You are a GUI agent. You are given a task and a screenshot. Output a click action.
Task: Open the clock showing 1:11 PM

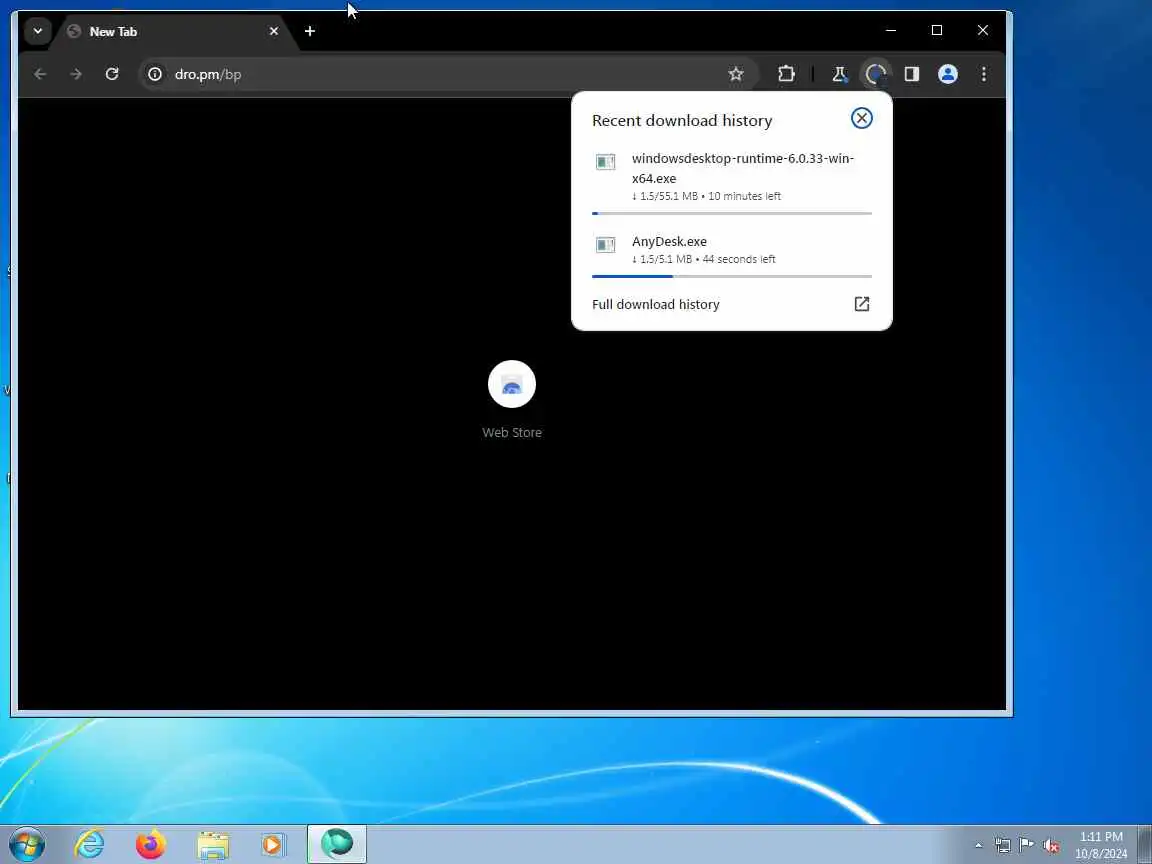pyautogui.click(x=1101, y=845)
